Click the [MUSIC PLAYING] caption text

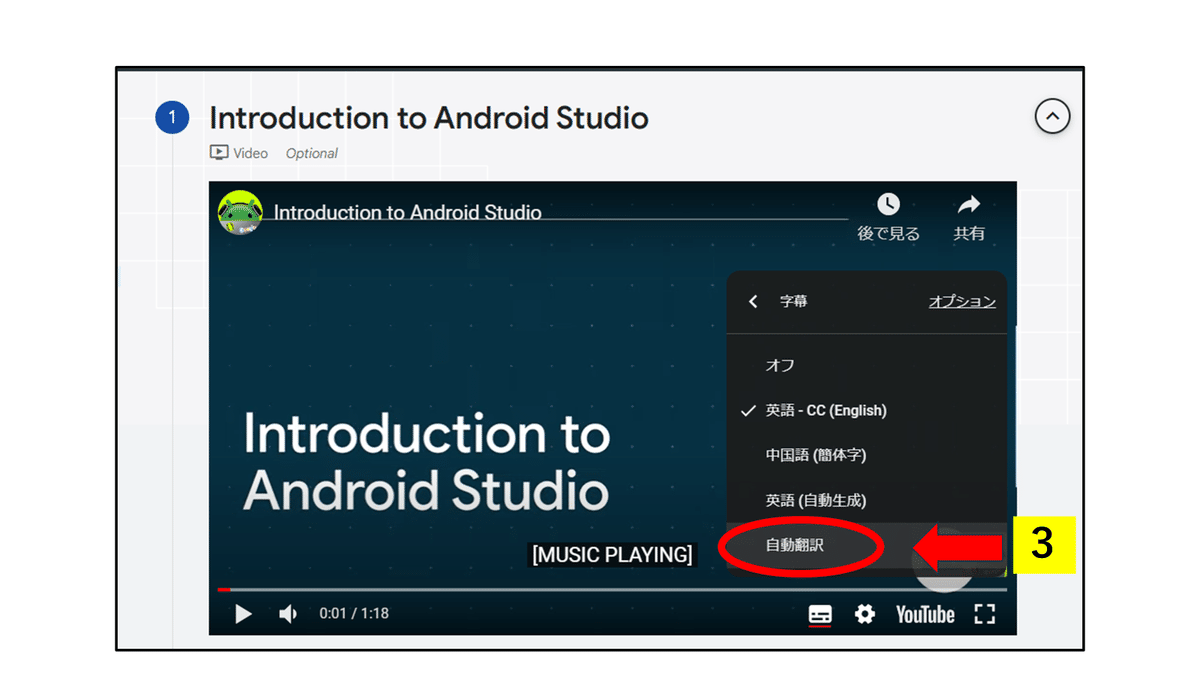tap(612, 554)
